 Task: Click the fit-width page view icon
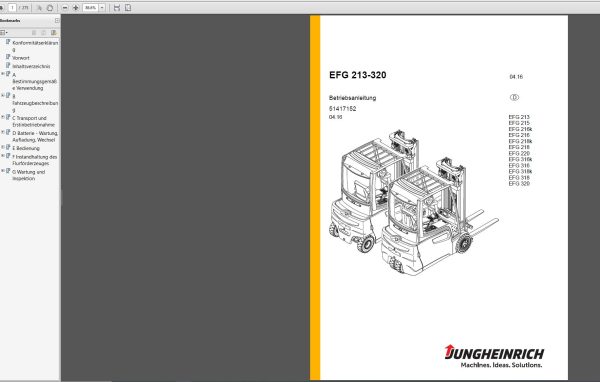point(117,8)
